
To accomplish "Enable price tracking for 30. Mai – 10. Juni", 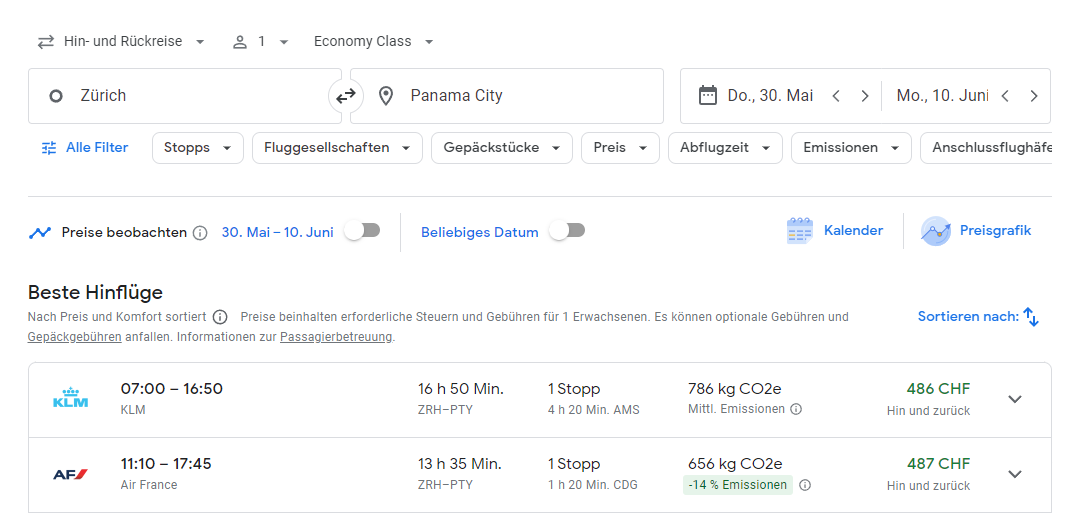I will pos(362,231).
